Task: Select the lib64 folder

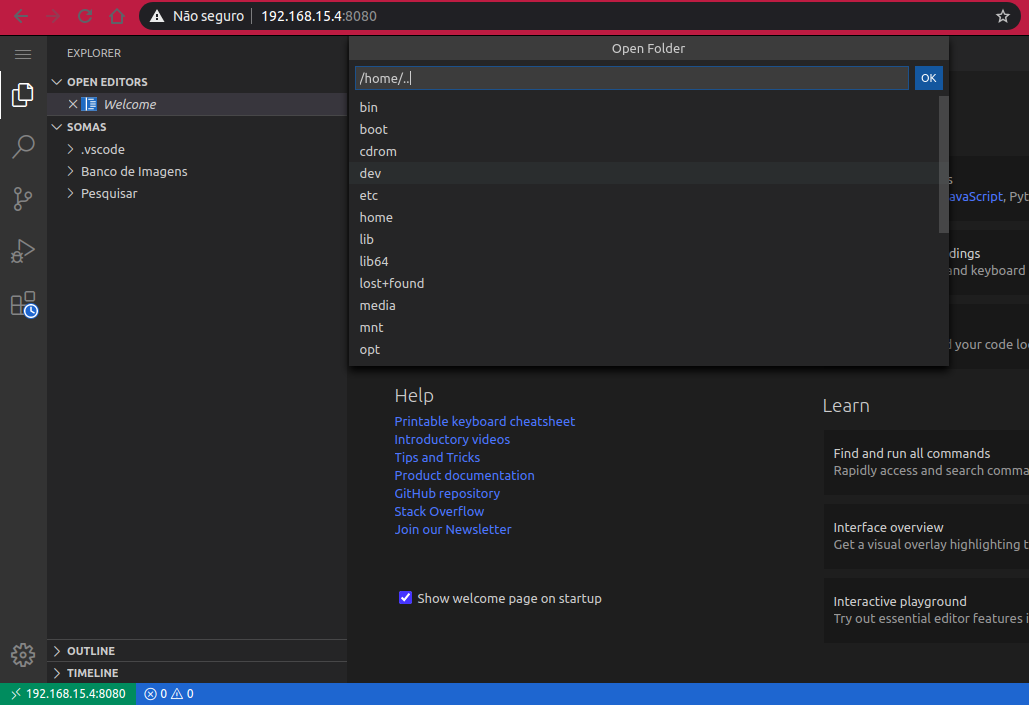Action: click(644, 261)
